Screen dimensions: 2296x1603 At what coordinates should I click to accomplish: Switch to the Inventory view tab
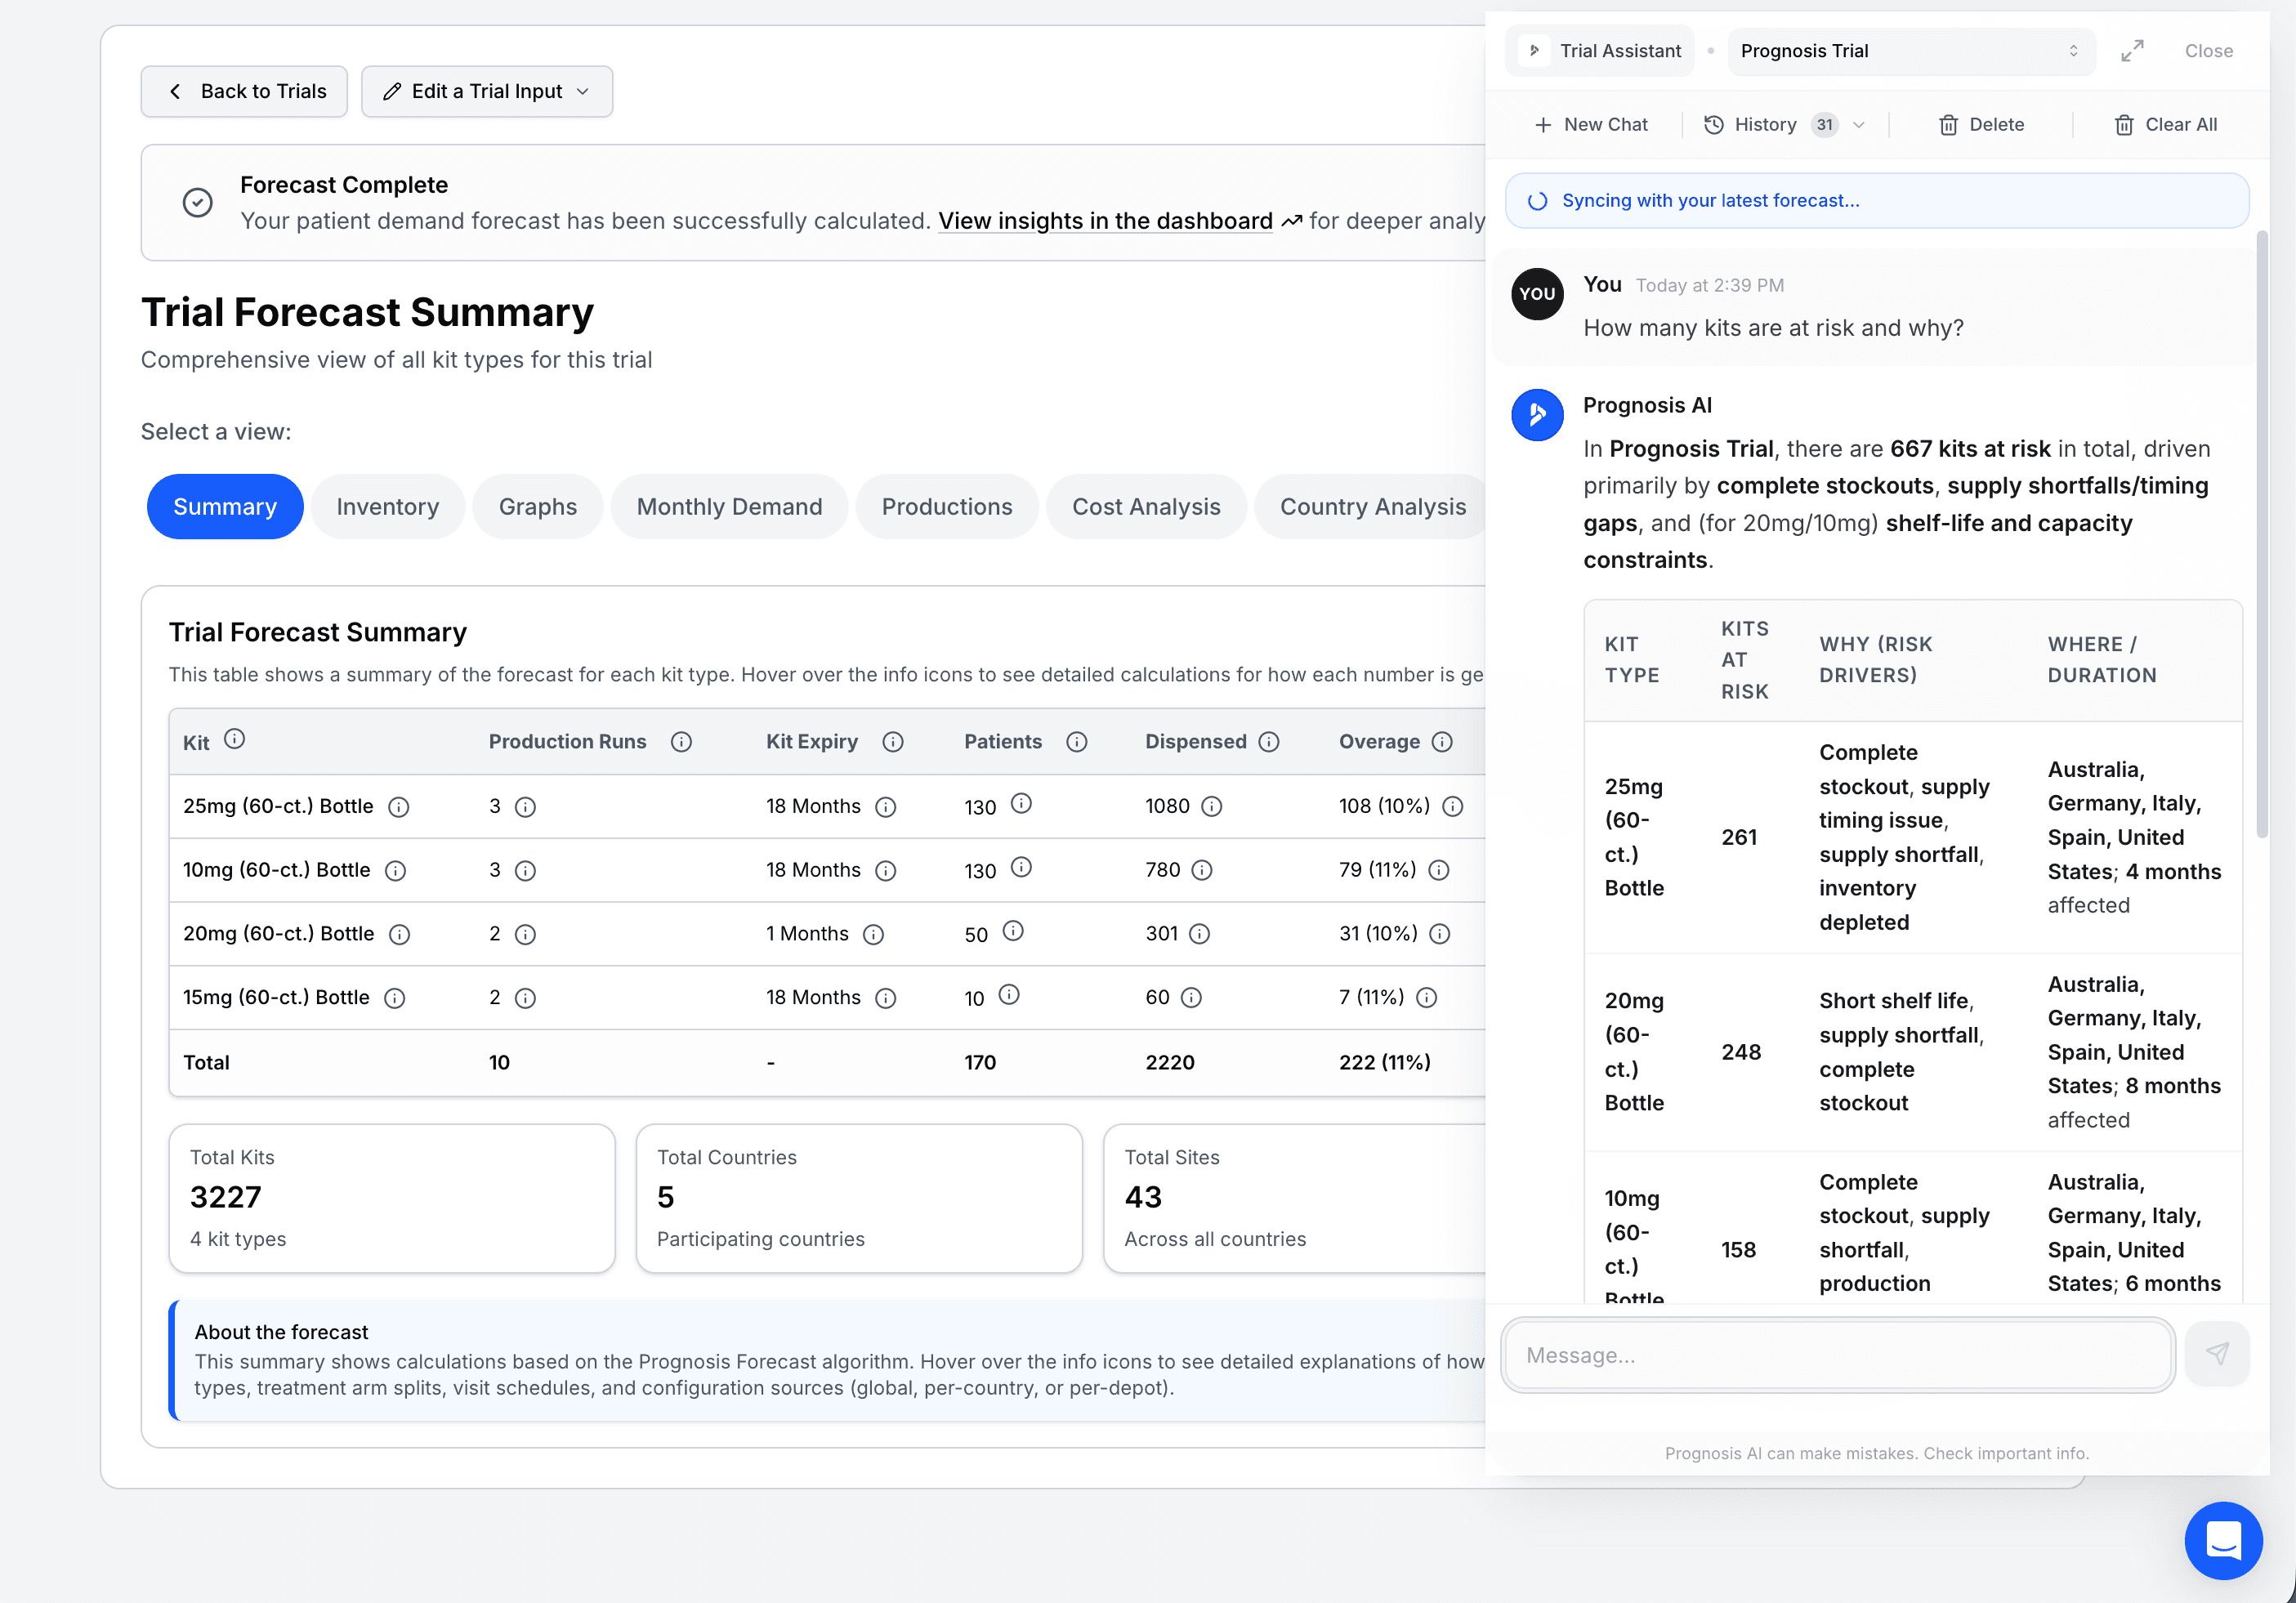(x=387, y=507)
